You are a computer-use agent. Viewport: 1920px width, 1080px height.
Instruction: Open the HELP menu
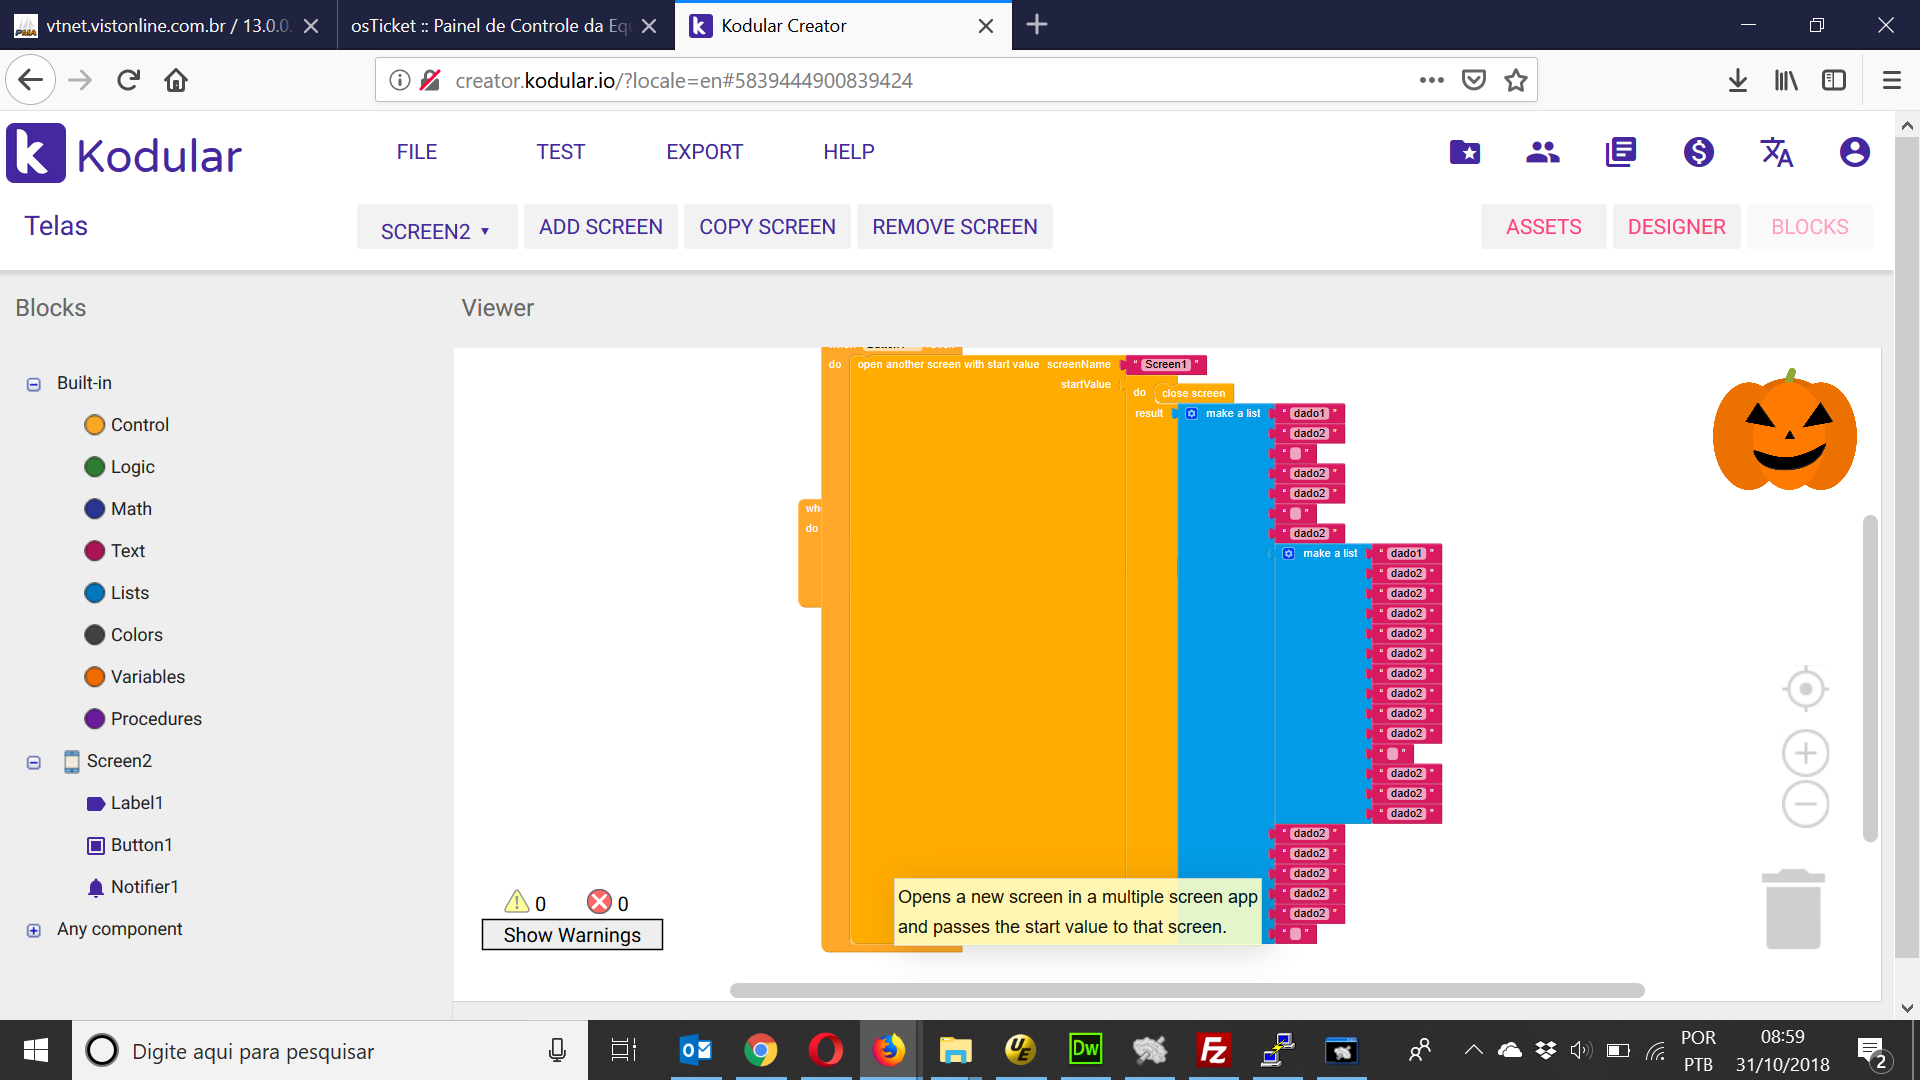pyautogui.click(x=849, y=152)
